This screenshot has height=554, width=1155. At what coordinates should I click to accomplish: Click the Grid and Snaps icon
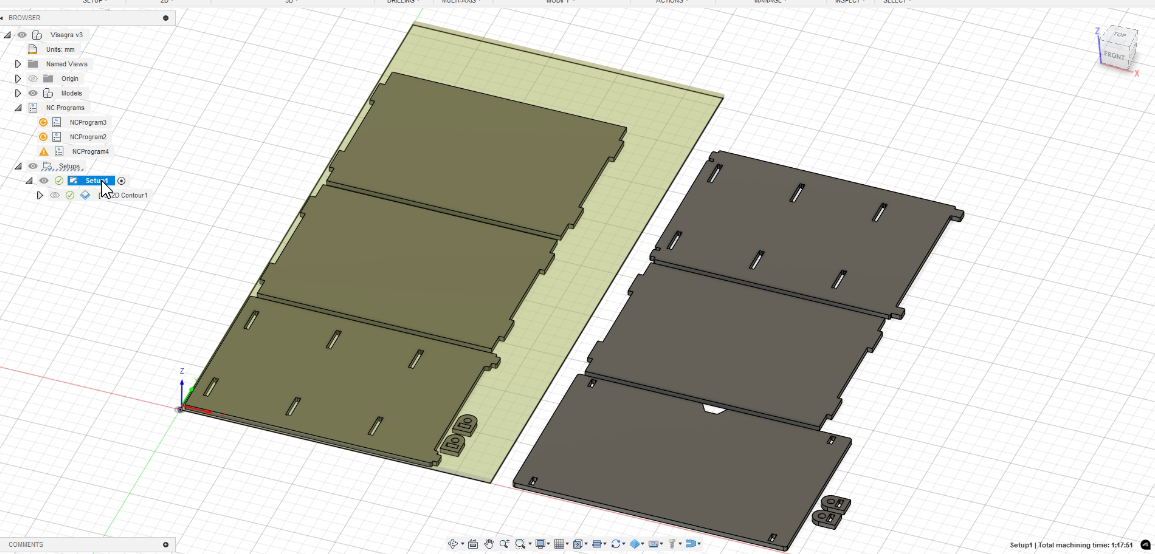559,544
